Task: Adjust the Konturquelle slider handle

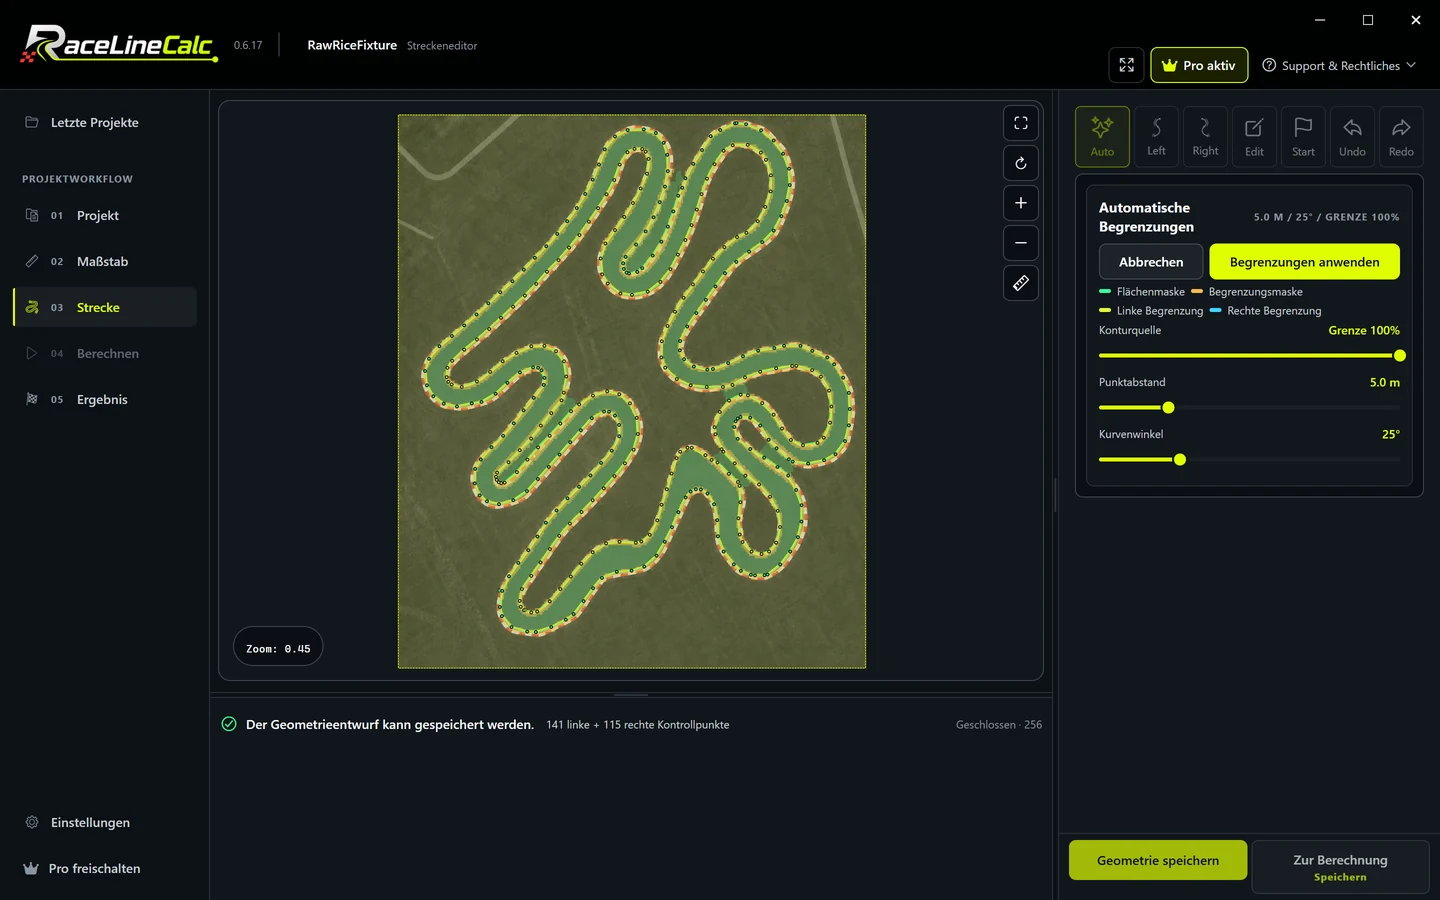Action: [1400, 356]
